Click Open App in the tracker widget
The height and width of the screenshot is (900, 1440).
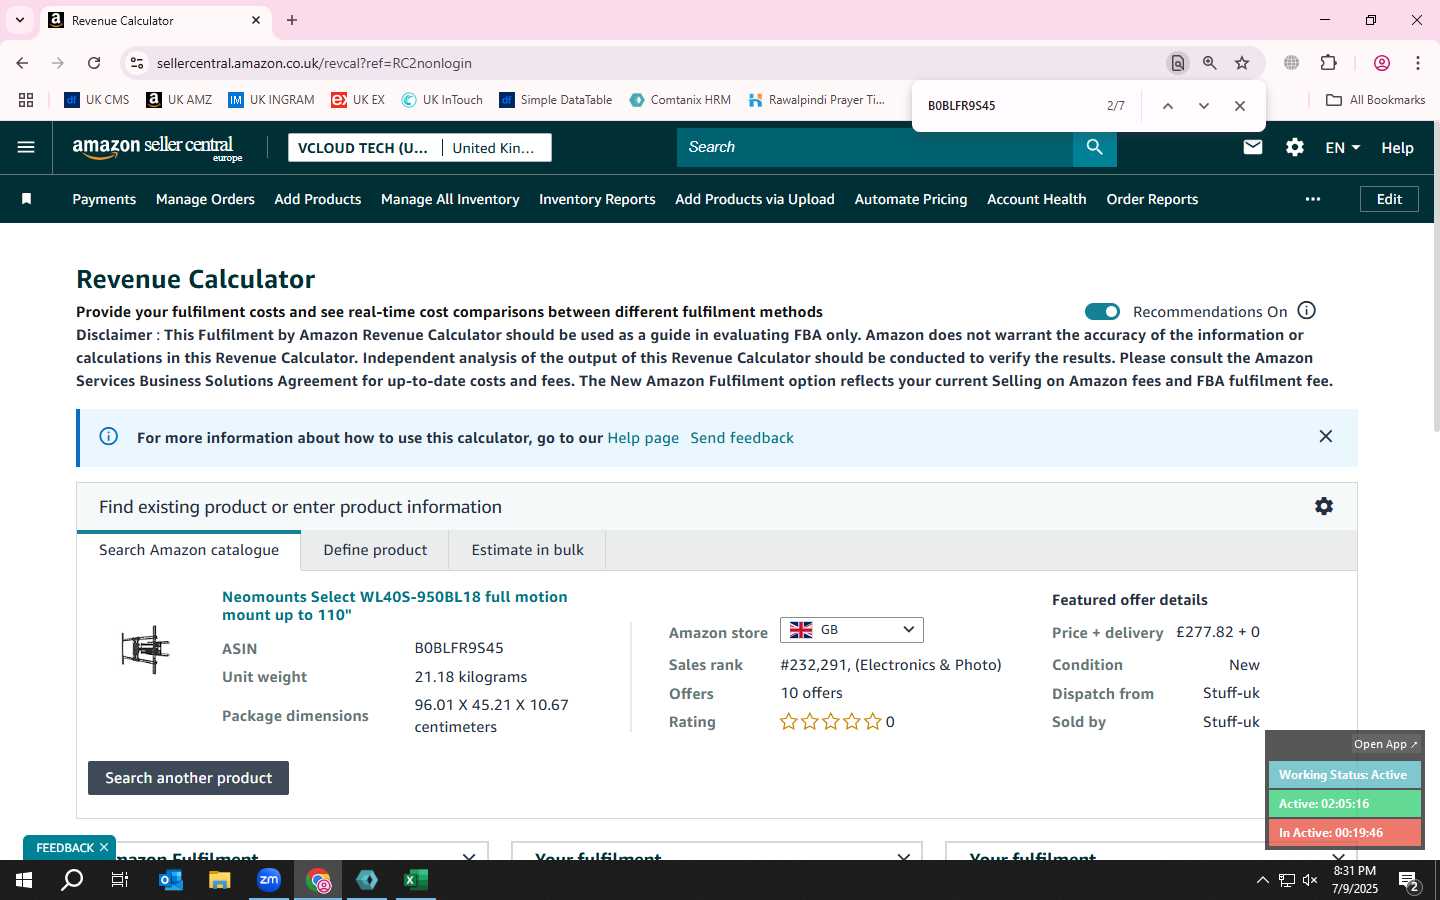click(1385, 744)
